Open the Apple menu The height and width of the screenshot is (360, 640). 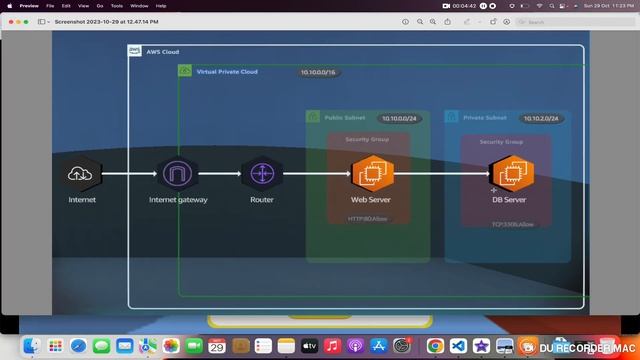point(10,6)
